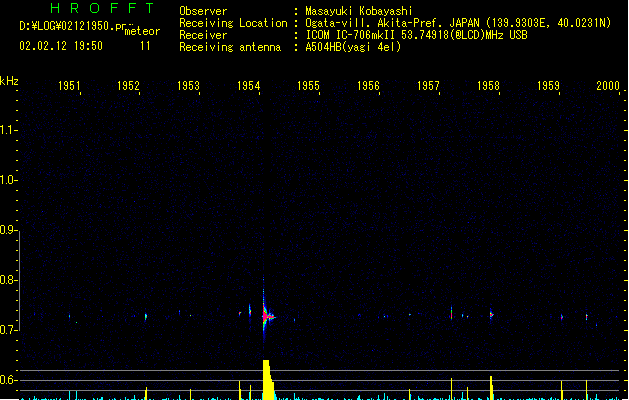Click the Receiving Location label

point(233,23)
